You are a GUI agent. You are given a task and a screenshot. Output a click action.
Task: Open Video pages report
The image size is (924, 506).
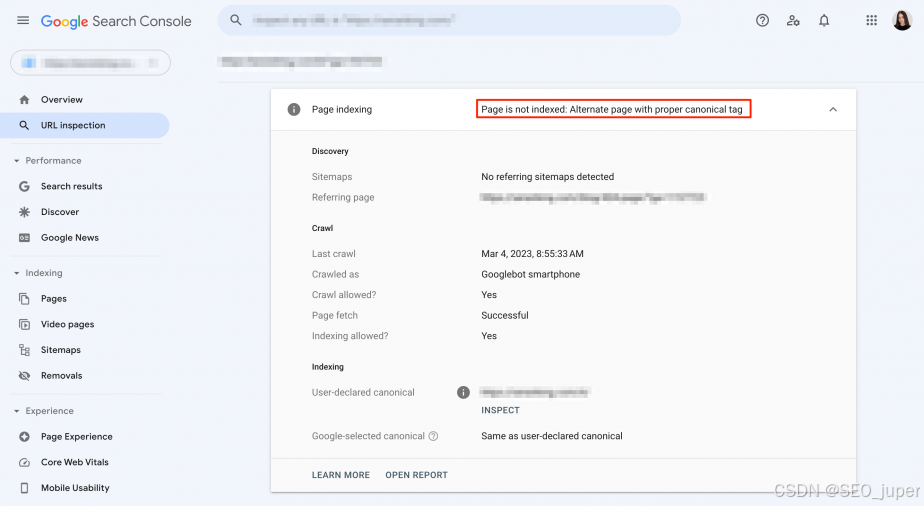click(x=67, y=325)
